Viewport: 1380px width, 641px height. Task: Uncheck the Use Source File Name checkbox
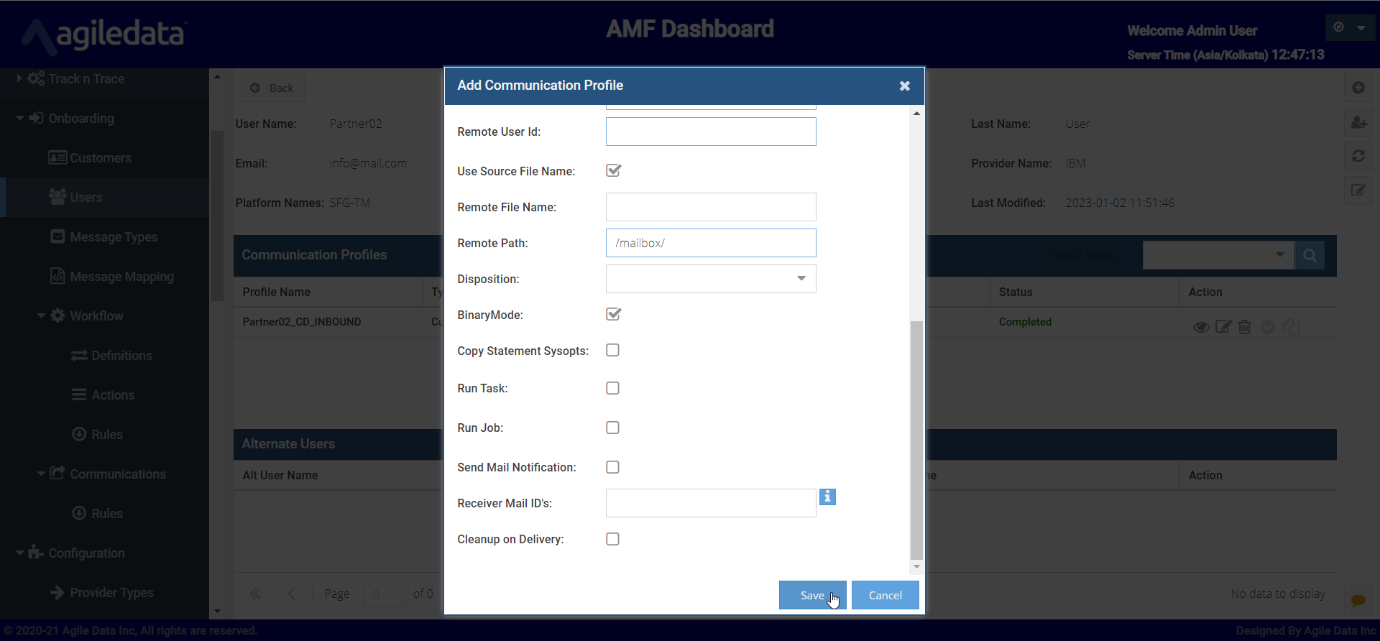coord(613,171)
